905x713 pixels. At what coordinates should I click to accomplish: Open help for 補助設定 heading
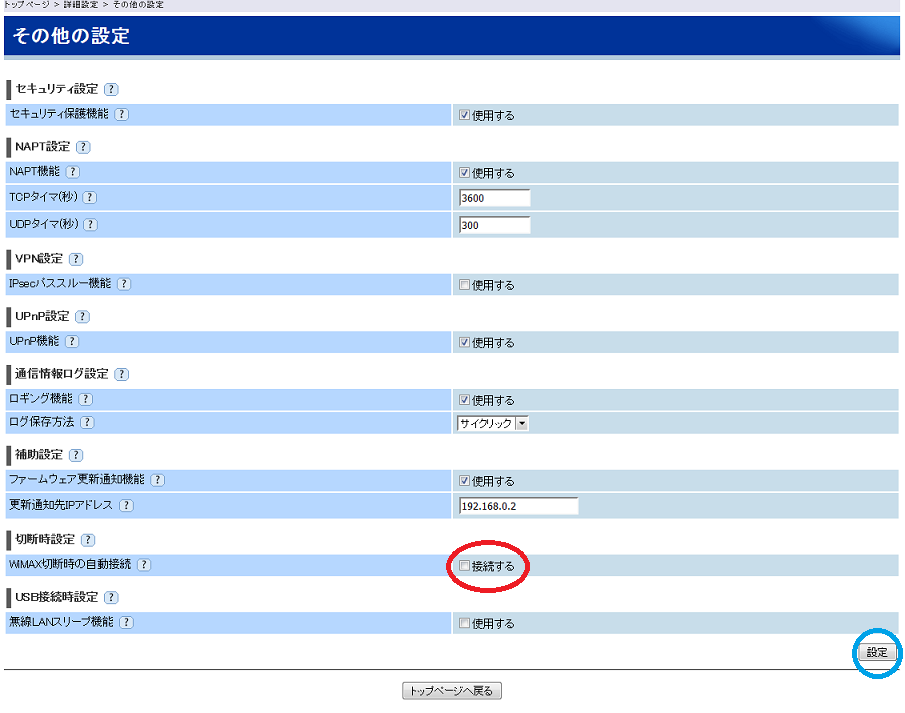(76, 455)
